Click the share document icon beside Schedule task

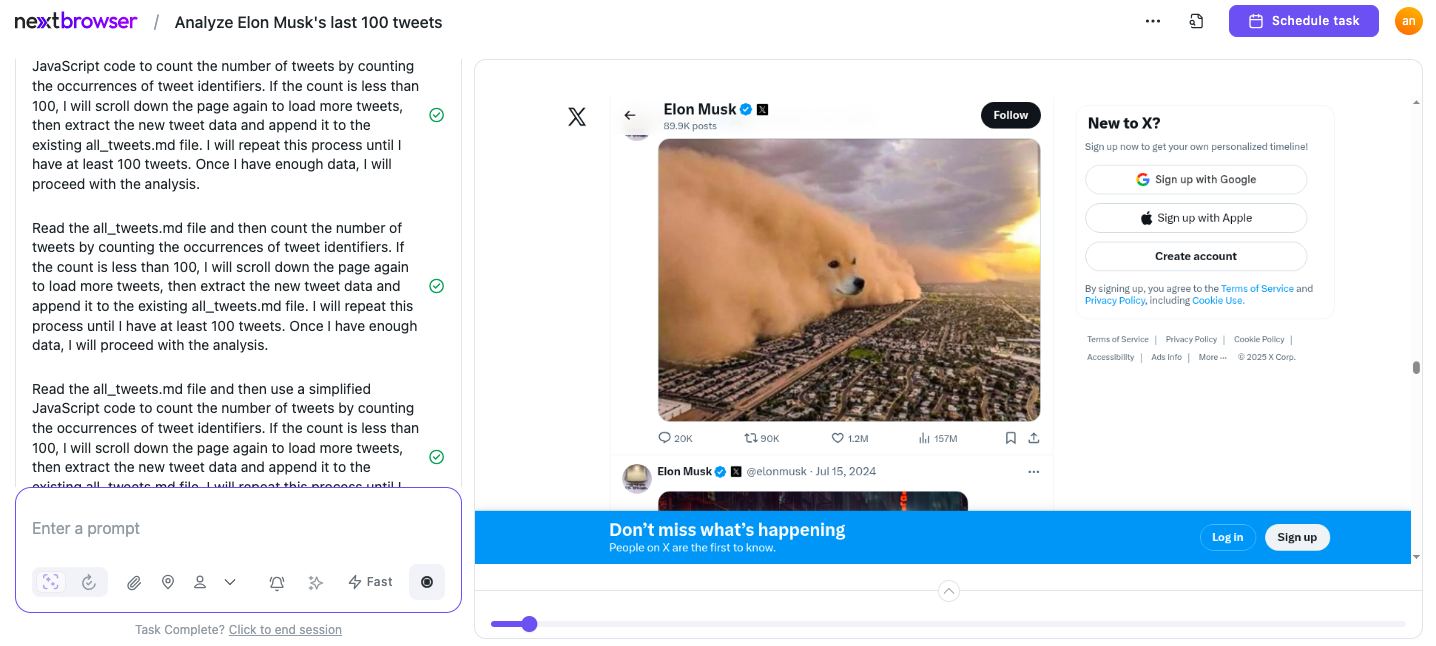(x=1196, y=21)
